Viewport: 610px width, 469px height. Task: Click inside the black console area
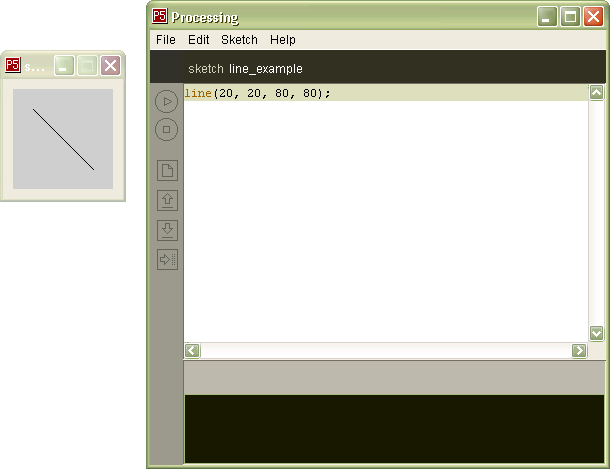tap(394, 429)
